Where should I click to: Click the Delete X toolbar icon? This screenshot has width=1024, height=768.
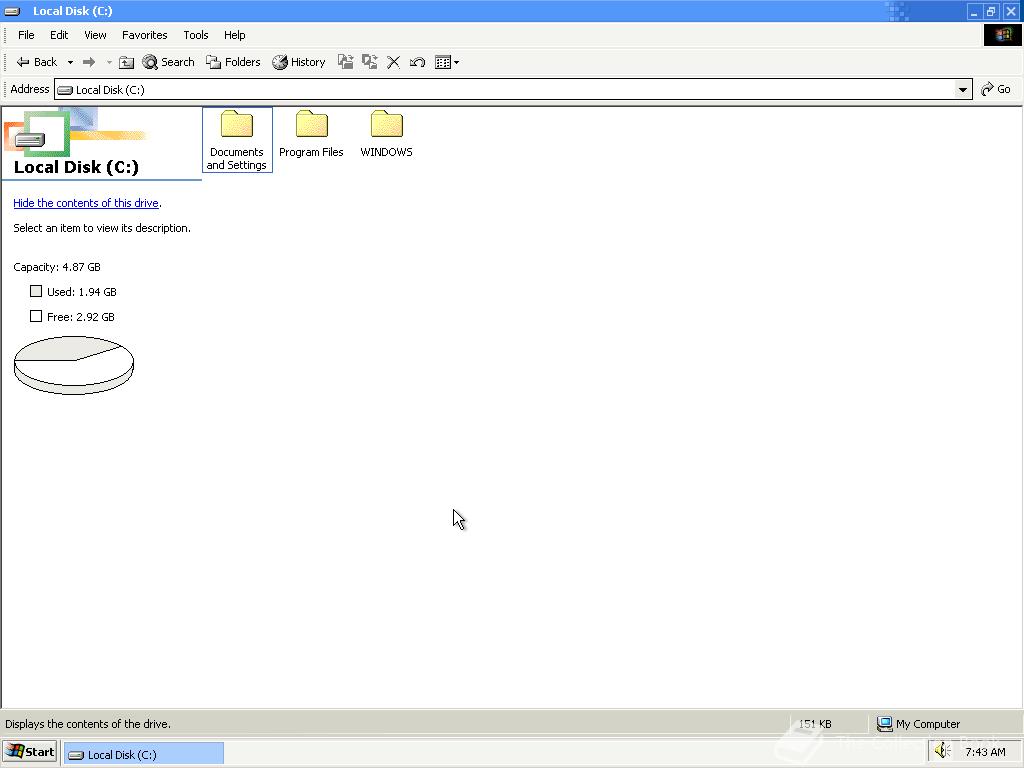click(x=393, y=62)
